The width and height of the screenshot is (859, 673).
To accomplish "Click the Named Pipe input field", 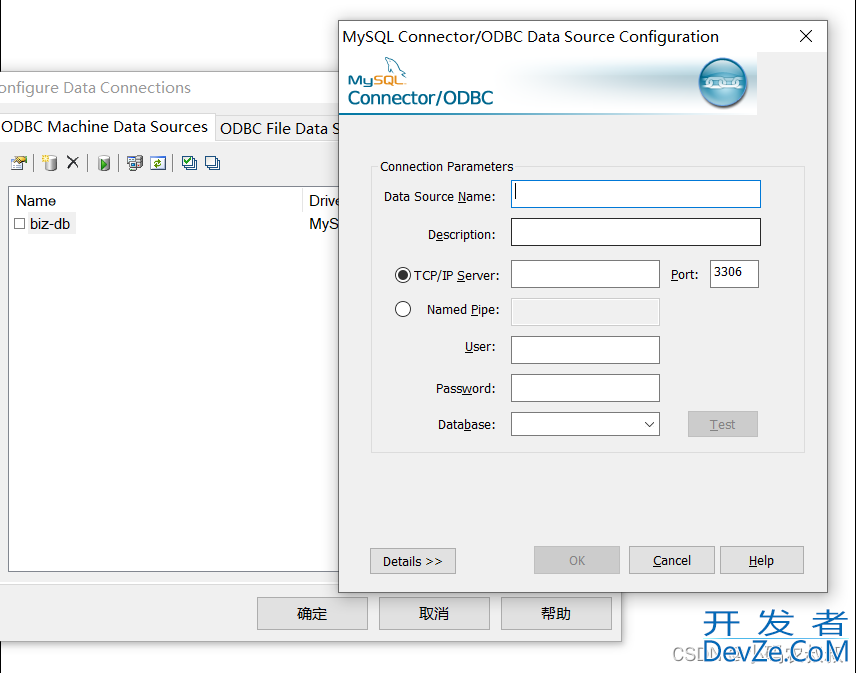I will [585, 312].
